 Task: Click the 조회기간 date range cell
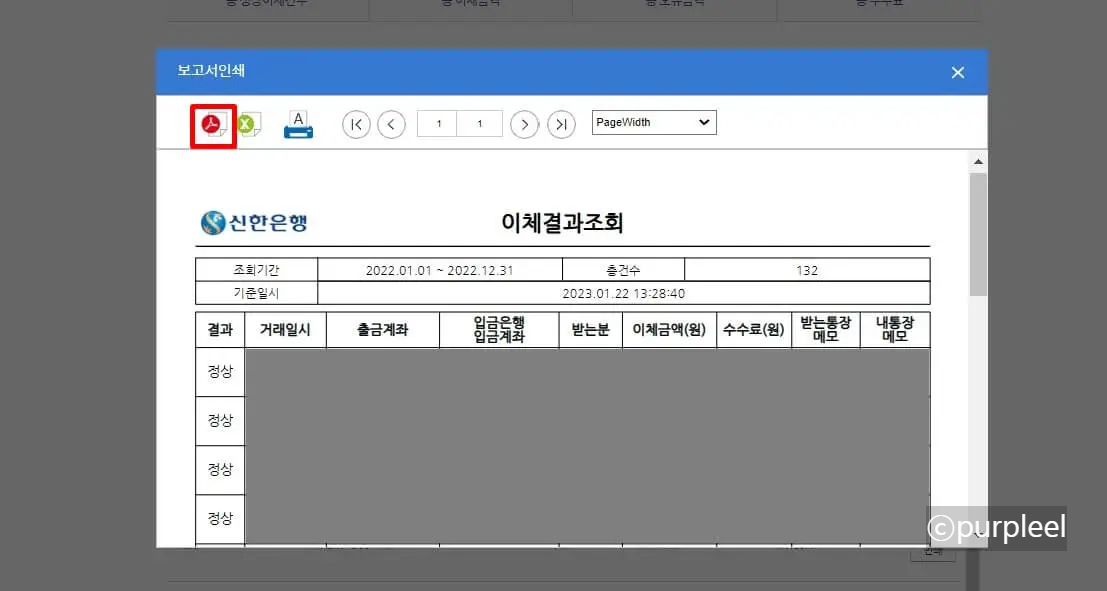tap(440, 269)
